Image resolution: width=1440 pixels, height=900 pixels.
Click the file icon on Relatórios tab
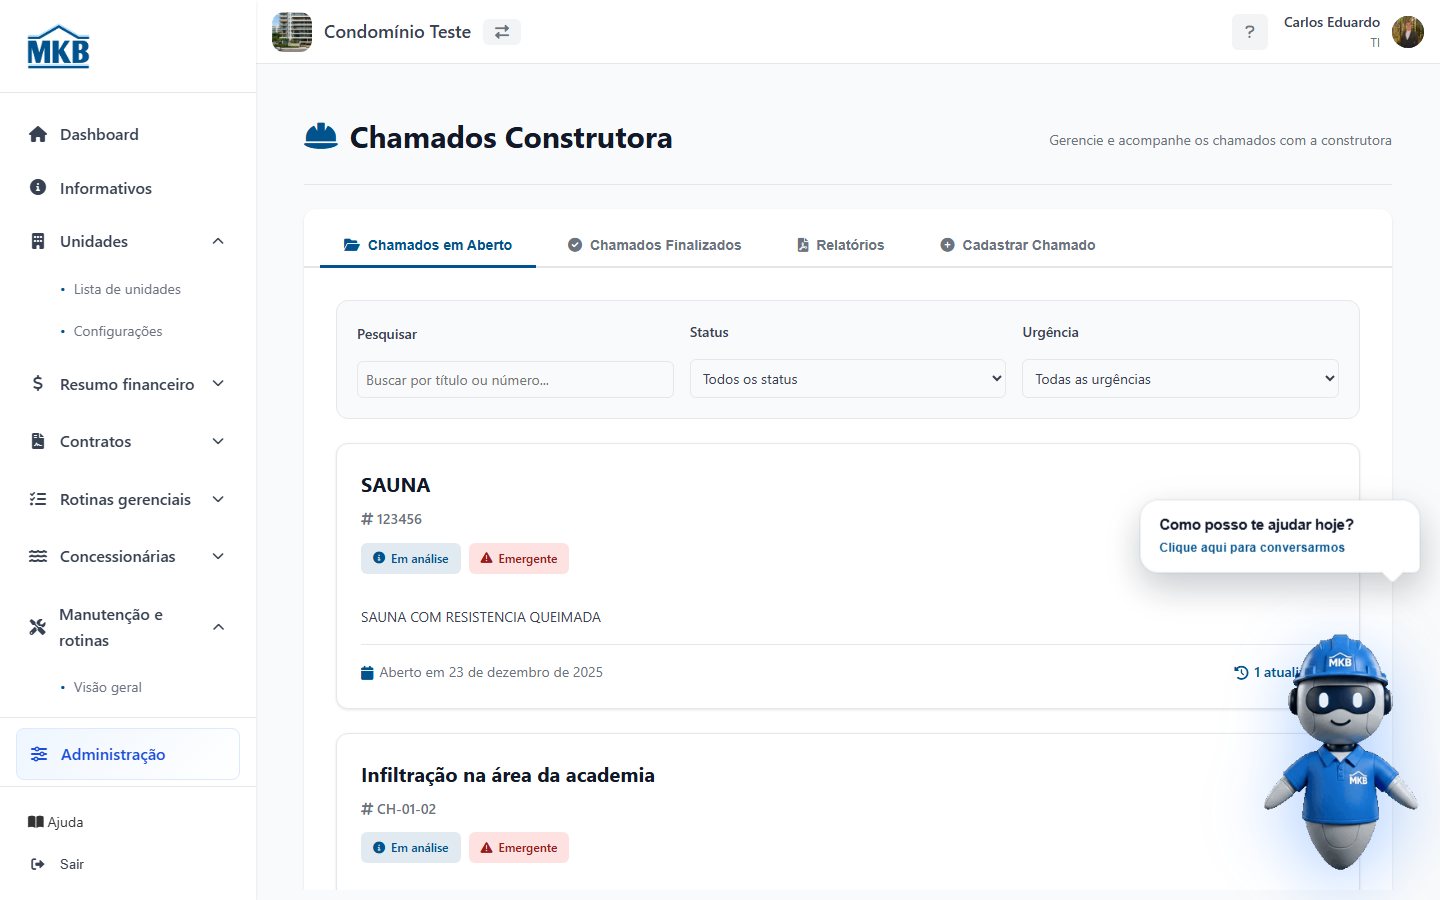tap(803, 245)
